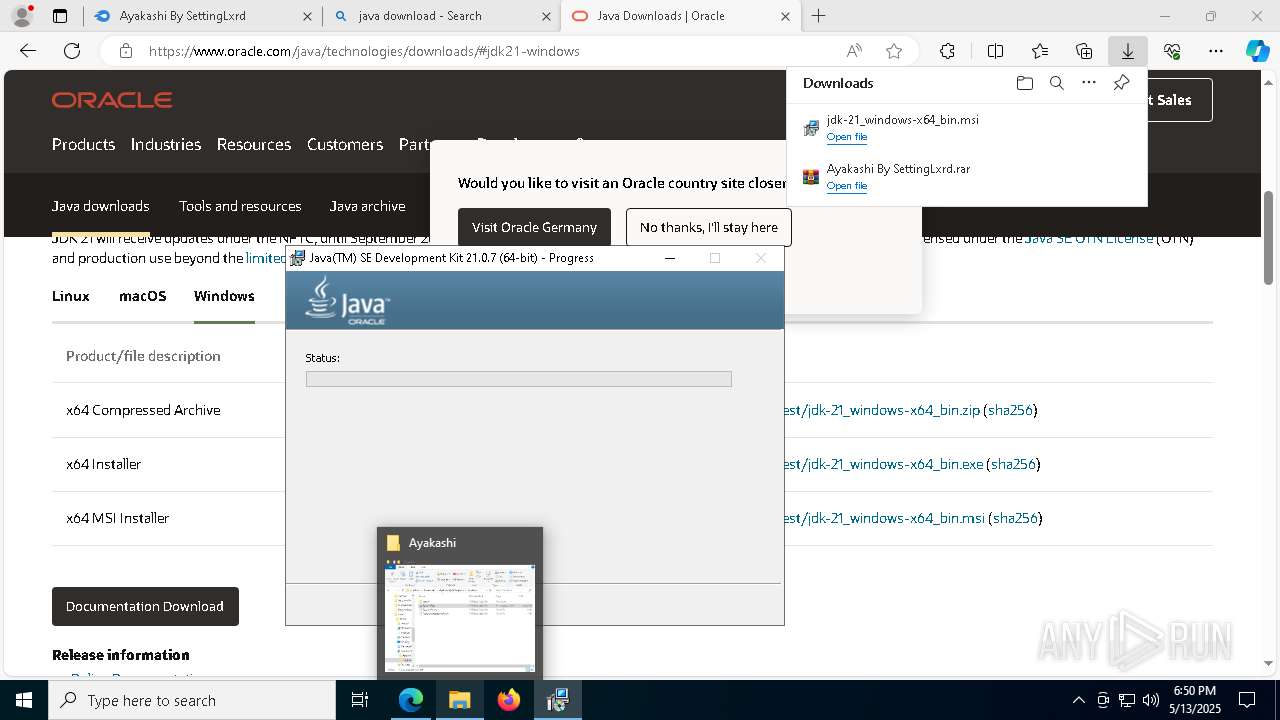Open file link for Ayakashi rar
This screenshot has height=720, width=1280.
click(847, 186)
